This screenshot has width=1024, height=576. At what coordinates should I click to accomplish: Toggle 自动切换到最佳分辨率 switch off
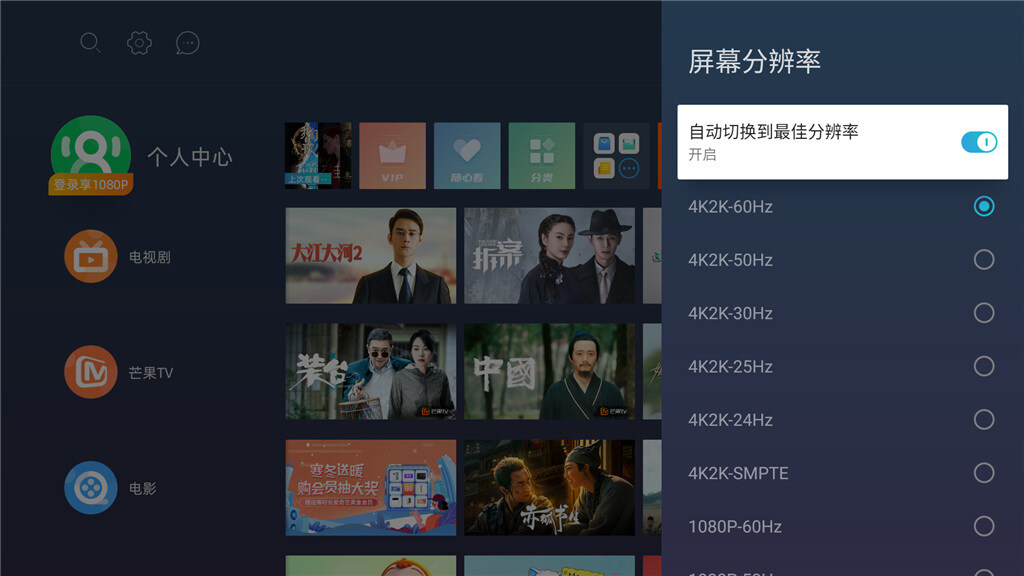pyautogui.click(x=978, y=142)
